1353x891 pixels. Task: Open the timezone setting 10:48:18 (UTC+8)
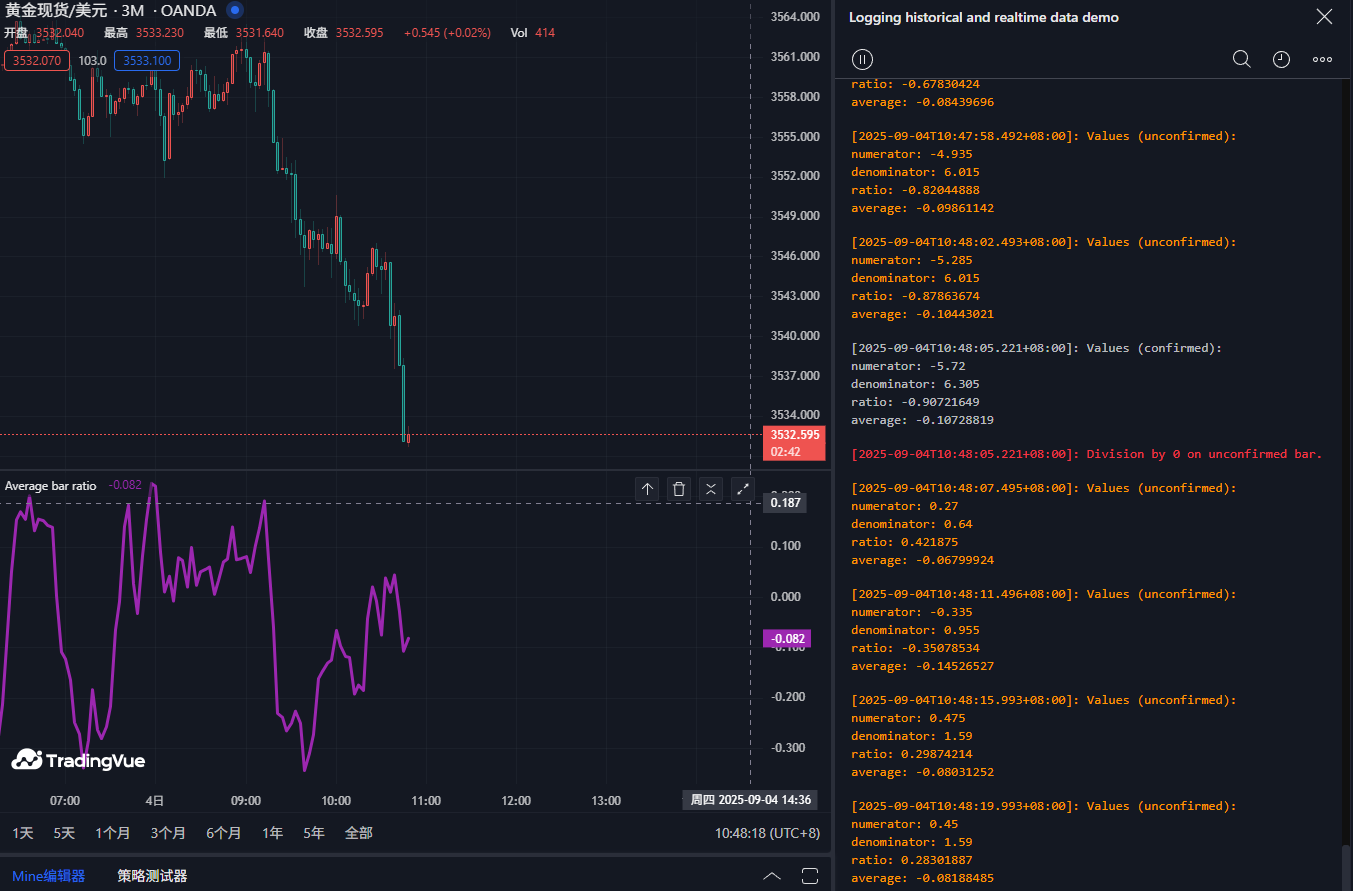coord(767,832)
